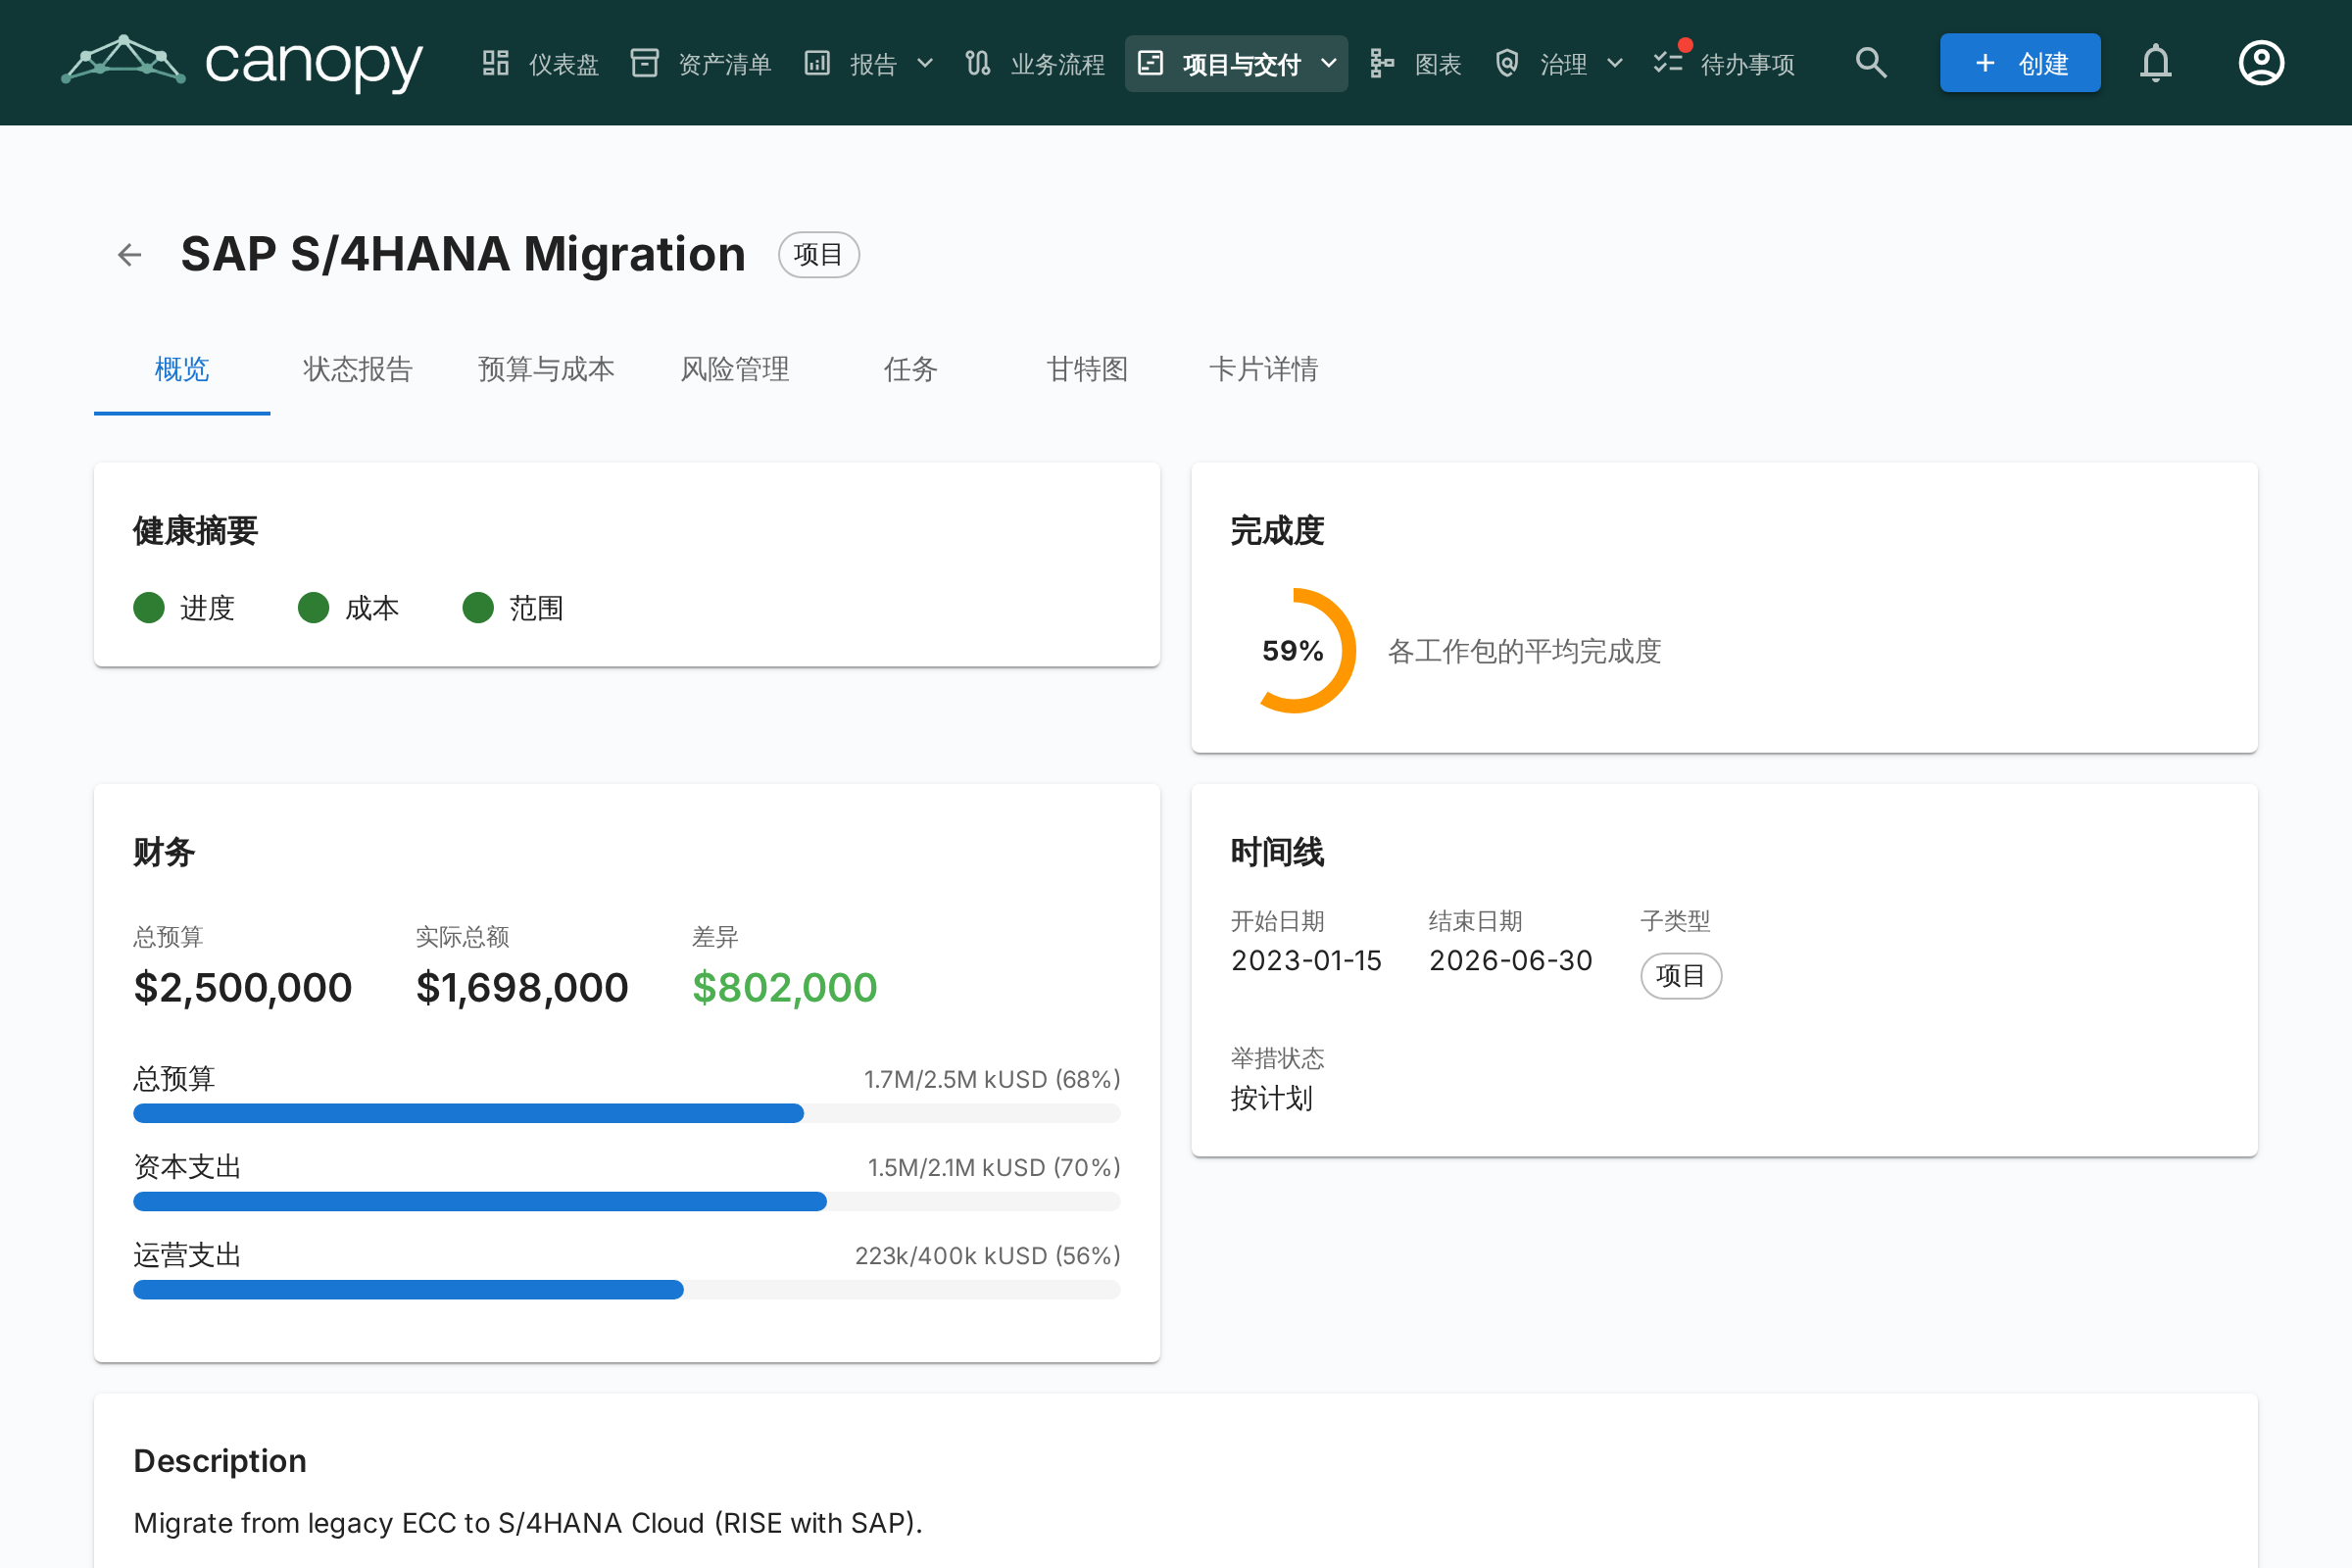2352x1568 pixels.
Task: Open the 图表 menu item
Action: point(1415,63)
